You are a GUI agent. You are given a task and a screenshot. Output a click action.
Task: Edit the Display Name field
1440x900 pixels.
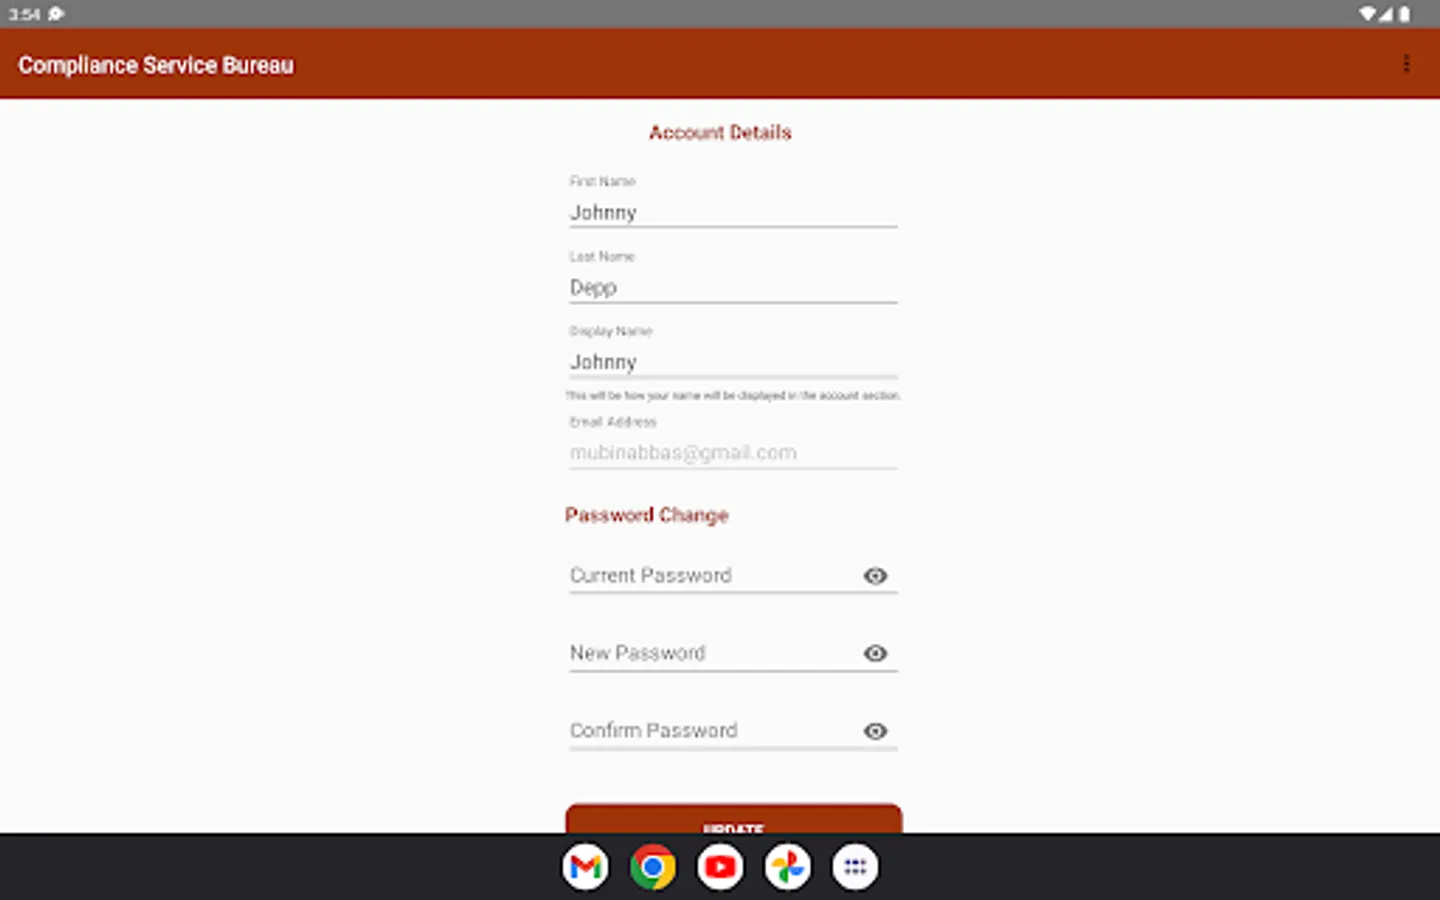[733, 362]
